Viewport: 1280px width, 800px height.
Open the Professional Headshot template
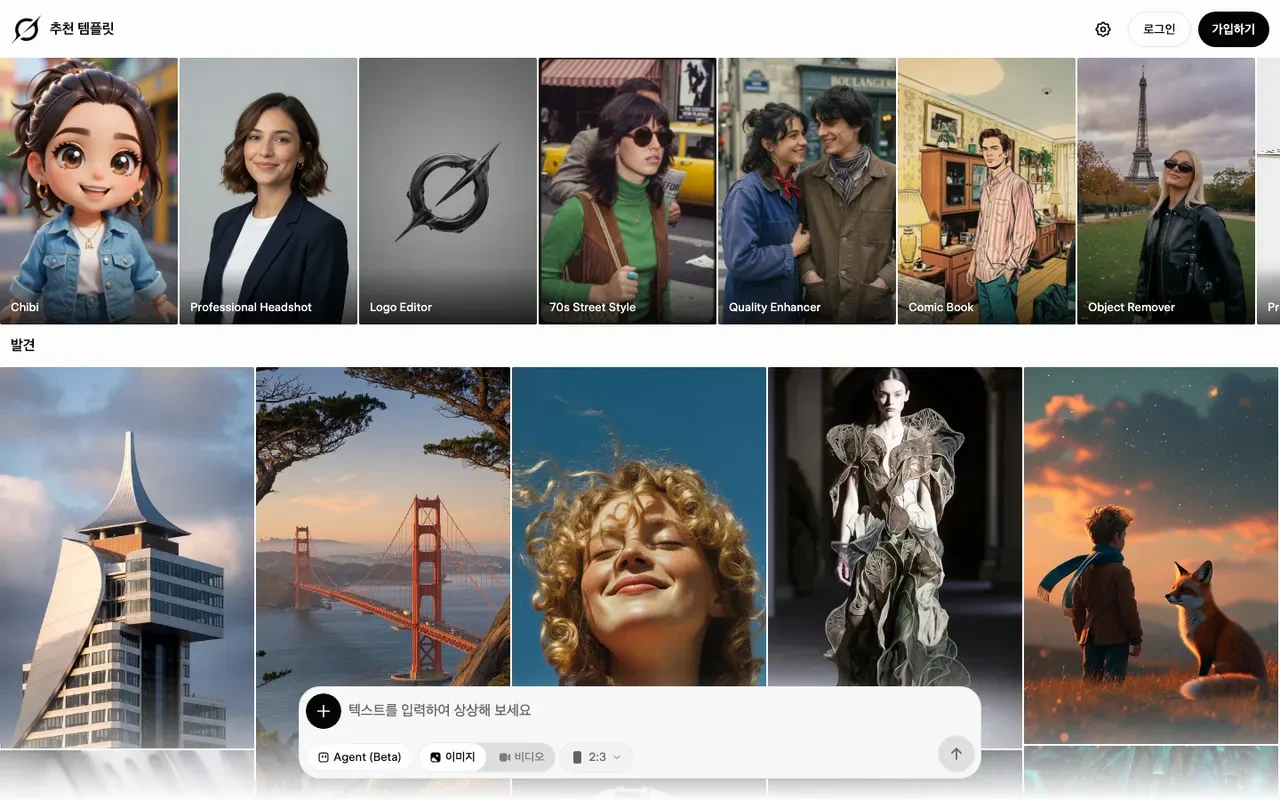[268, 191]
